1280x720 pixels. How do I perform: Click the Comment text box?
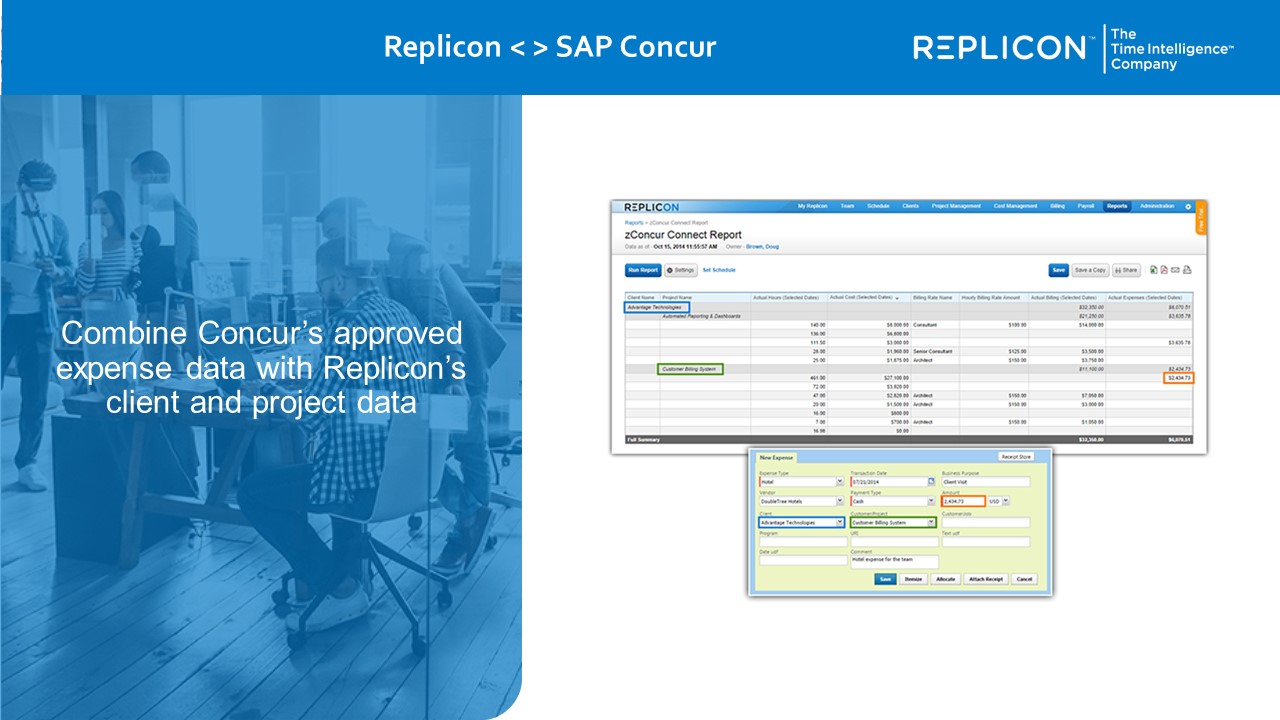click(895, 562)
